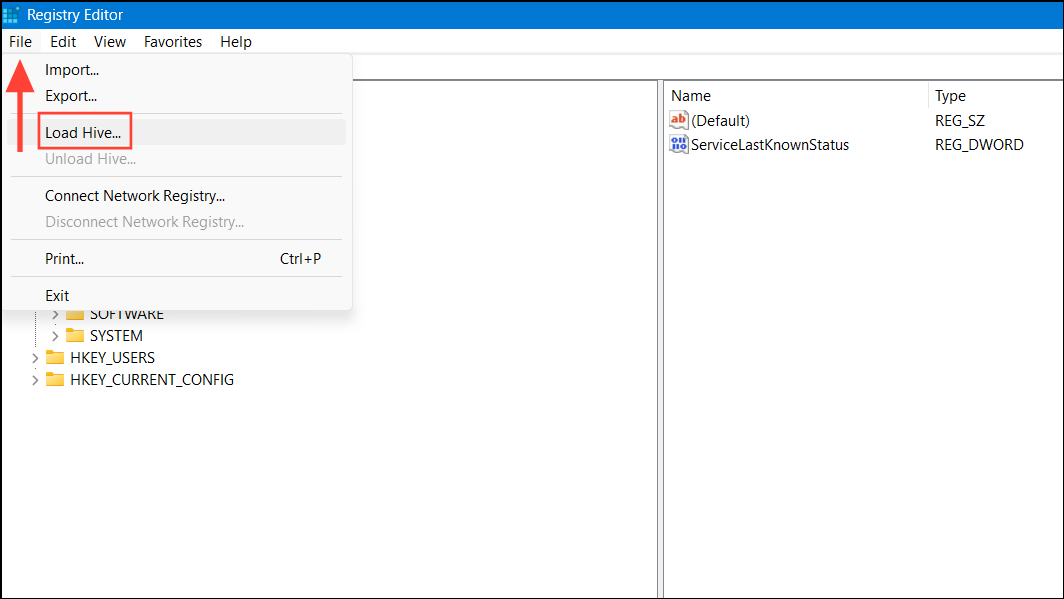
Task: Open the Favorites menu
Action: click(x=173, y=41)
